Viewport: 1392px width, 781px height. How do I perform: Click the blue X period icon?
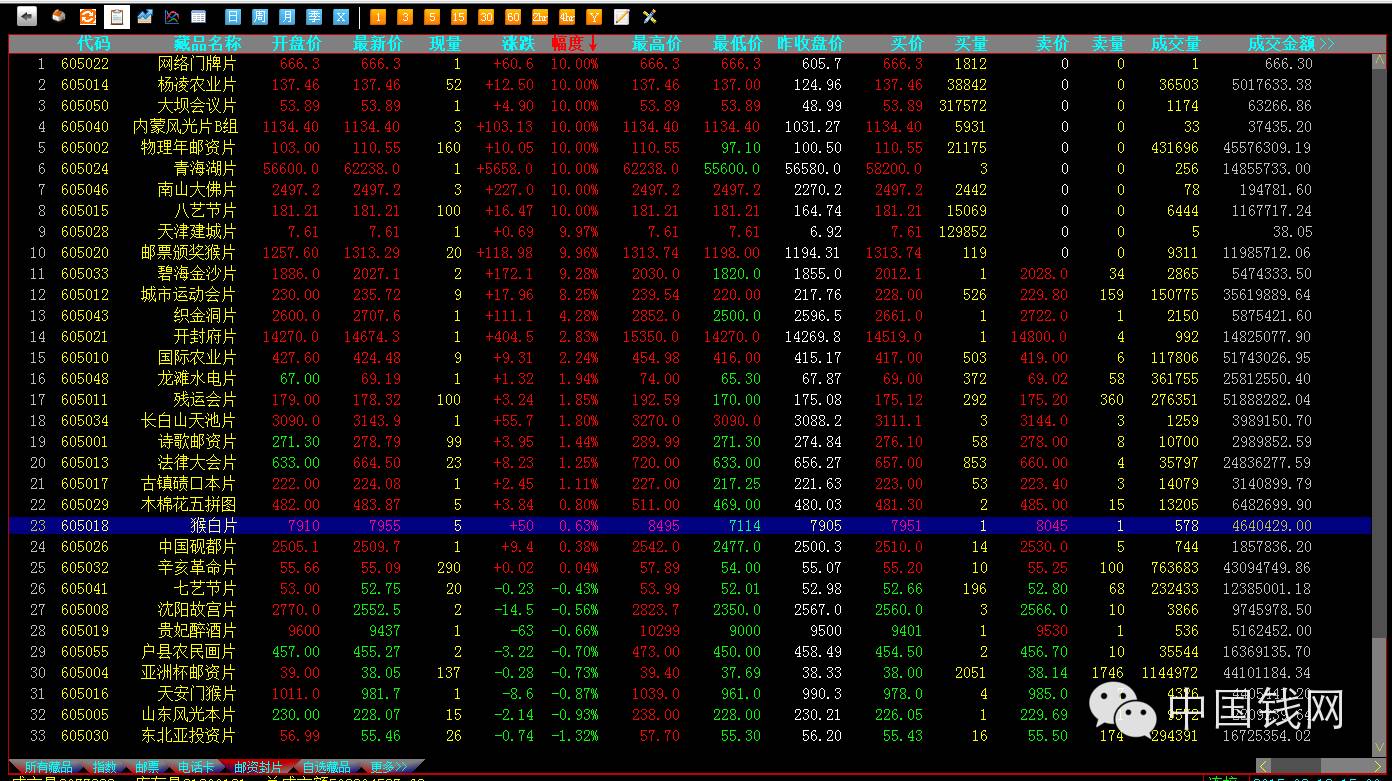[341, 17]
